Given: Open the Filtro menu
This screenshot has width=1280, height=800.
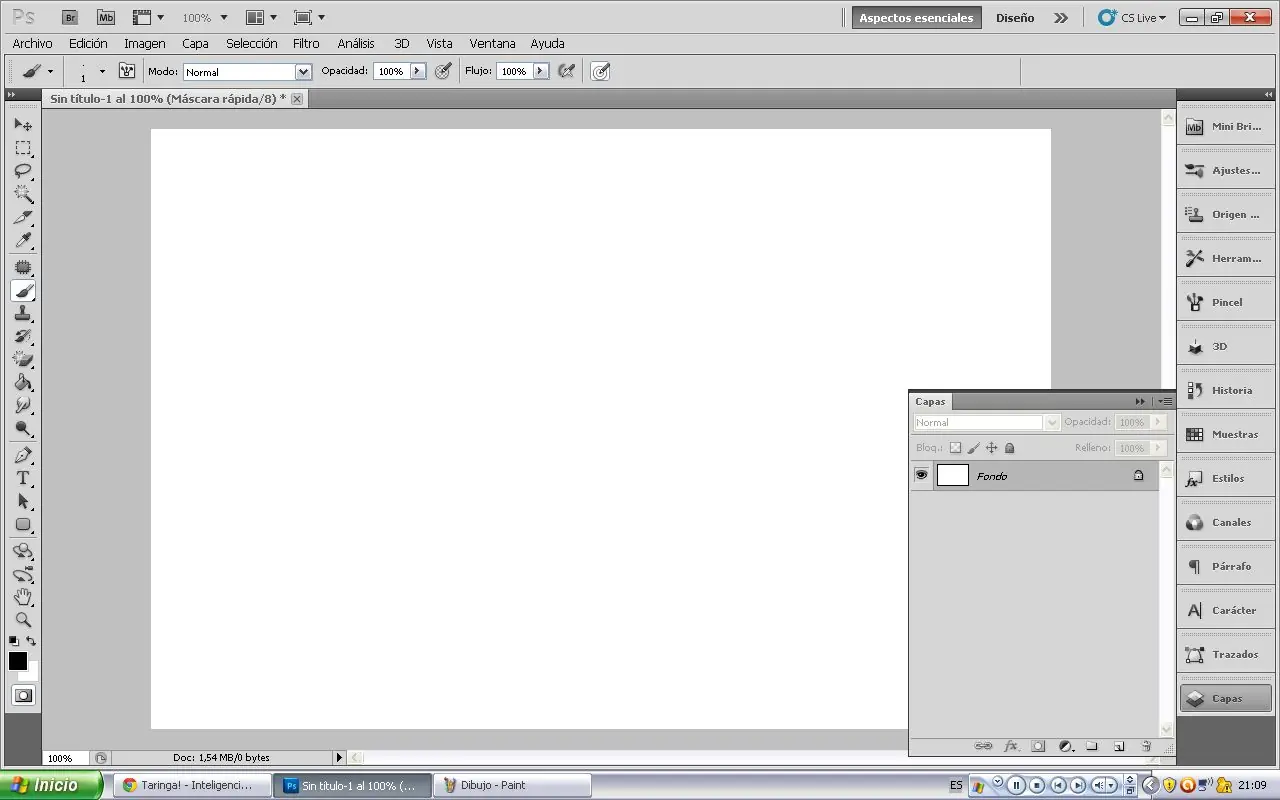Looking at the screenshot, I should 306,43.
